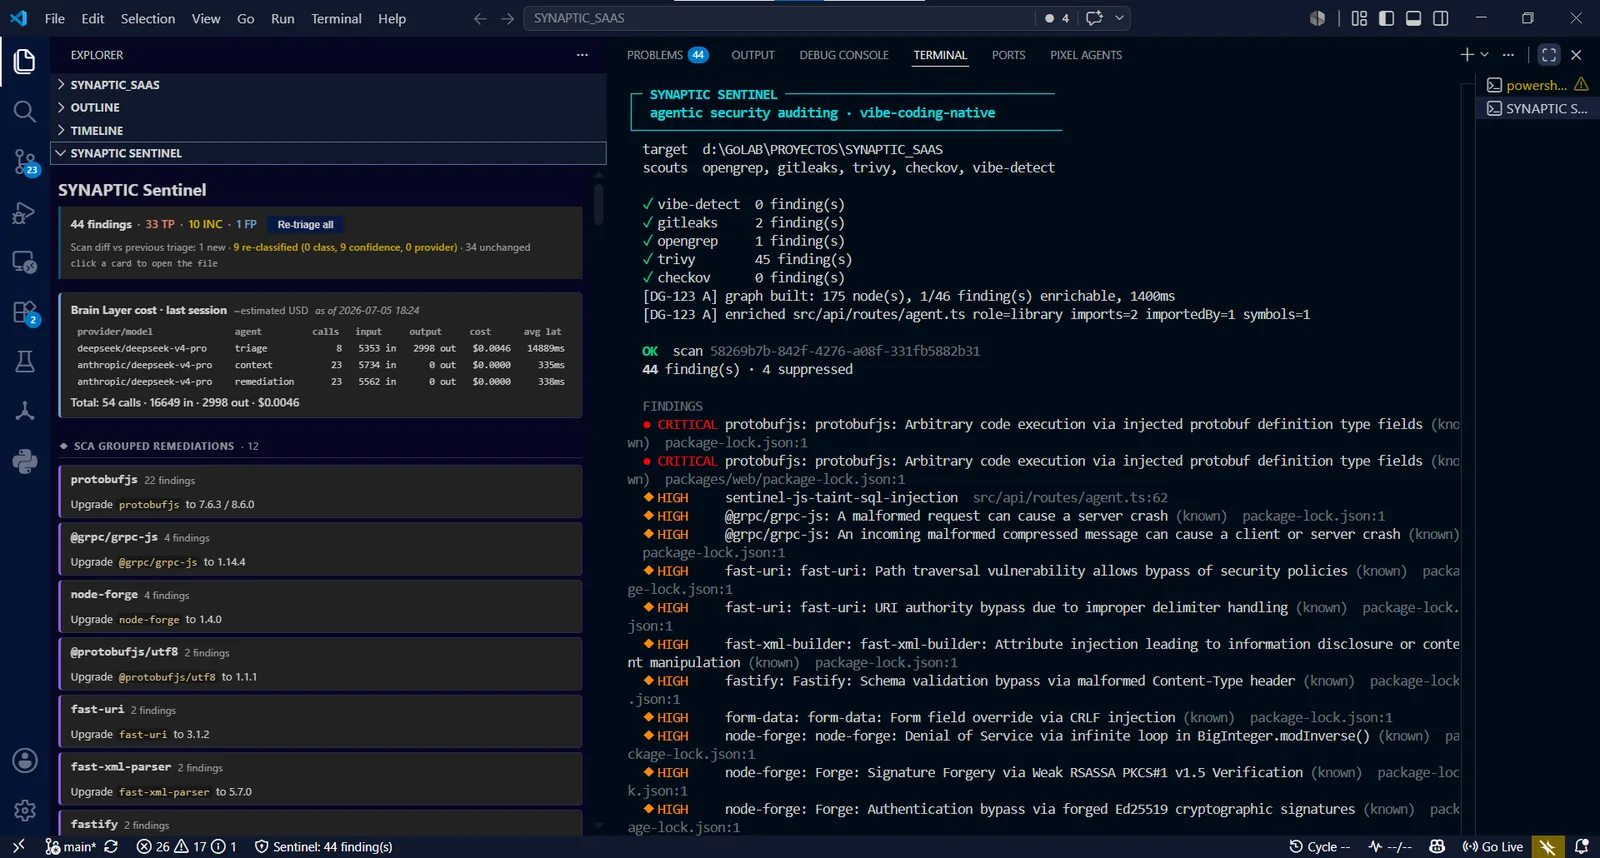
Task: Switch to the PROBLEMS tab
Action: 667,55
